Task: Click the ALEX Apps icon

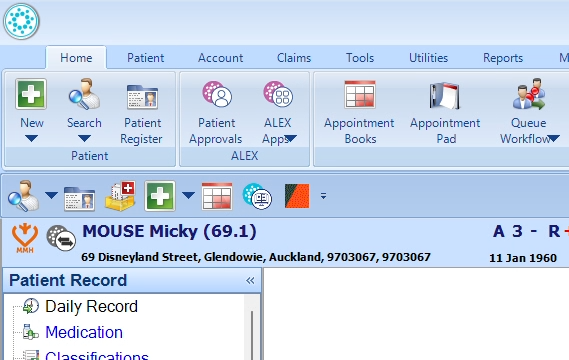Action: [278, 94]
